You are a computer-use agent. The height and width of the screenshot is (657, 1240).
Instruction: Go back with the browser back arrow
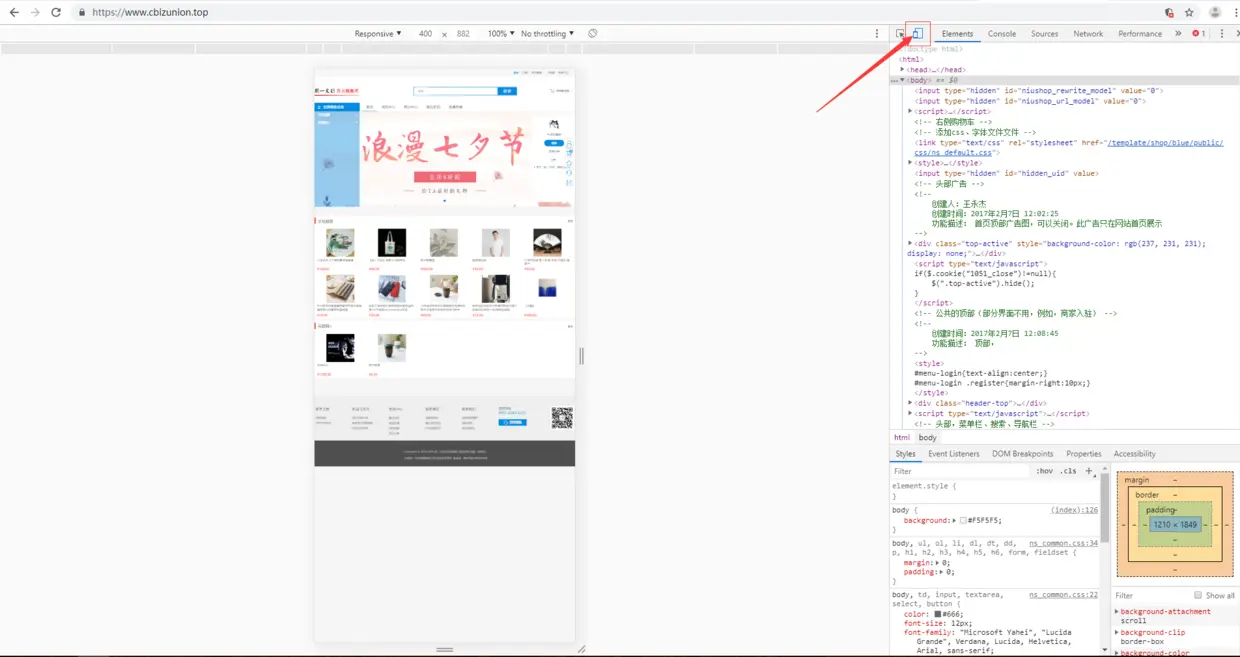[14, 12]
